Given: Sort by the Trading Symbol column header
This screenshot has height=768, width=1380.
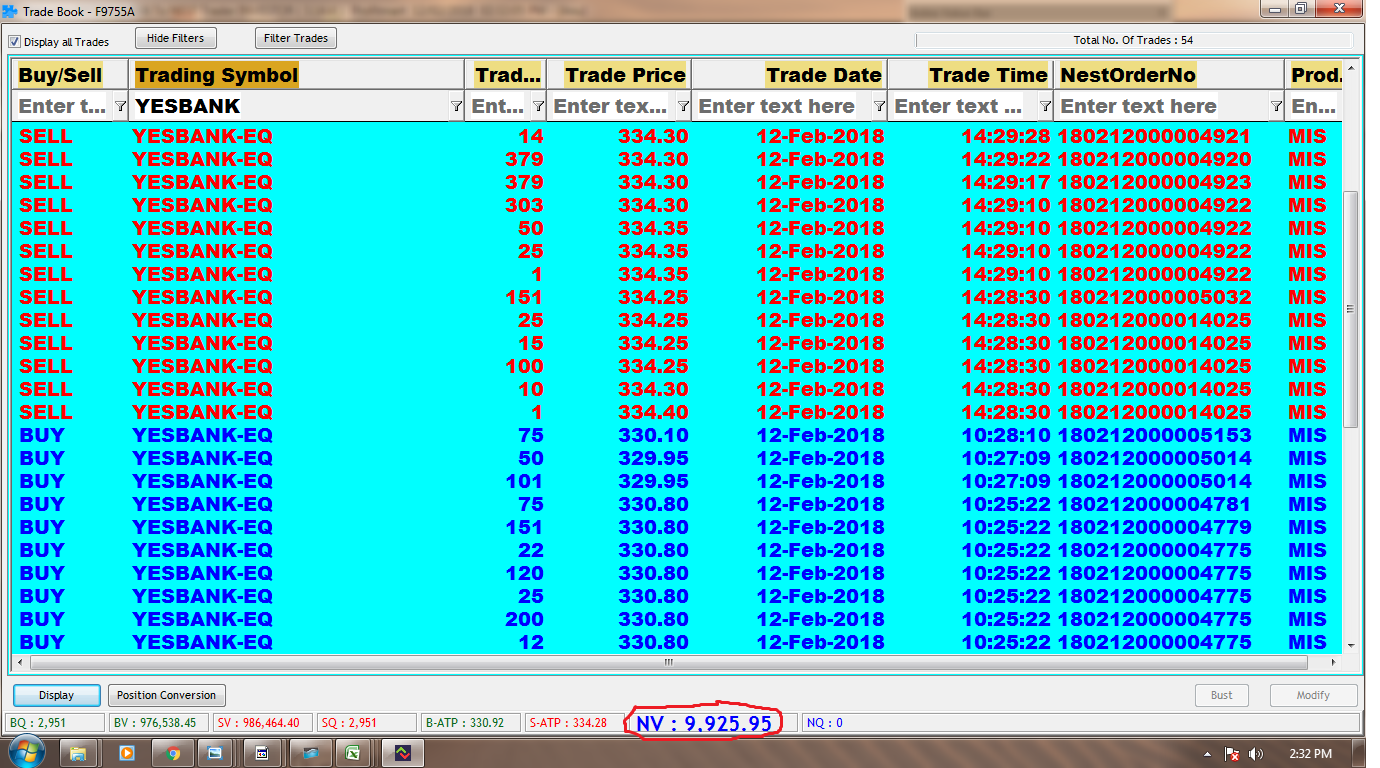Looking at the screenshot, I should [297, 75].
